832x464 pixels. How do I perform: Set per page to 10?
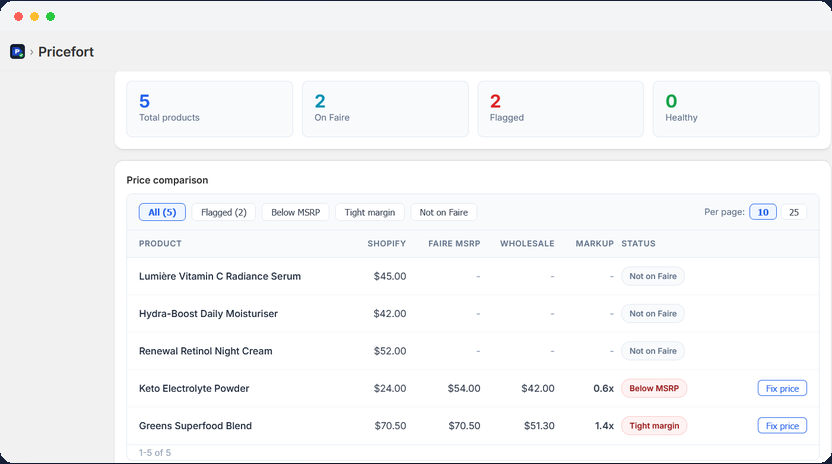point(763,212)
